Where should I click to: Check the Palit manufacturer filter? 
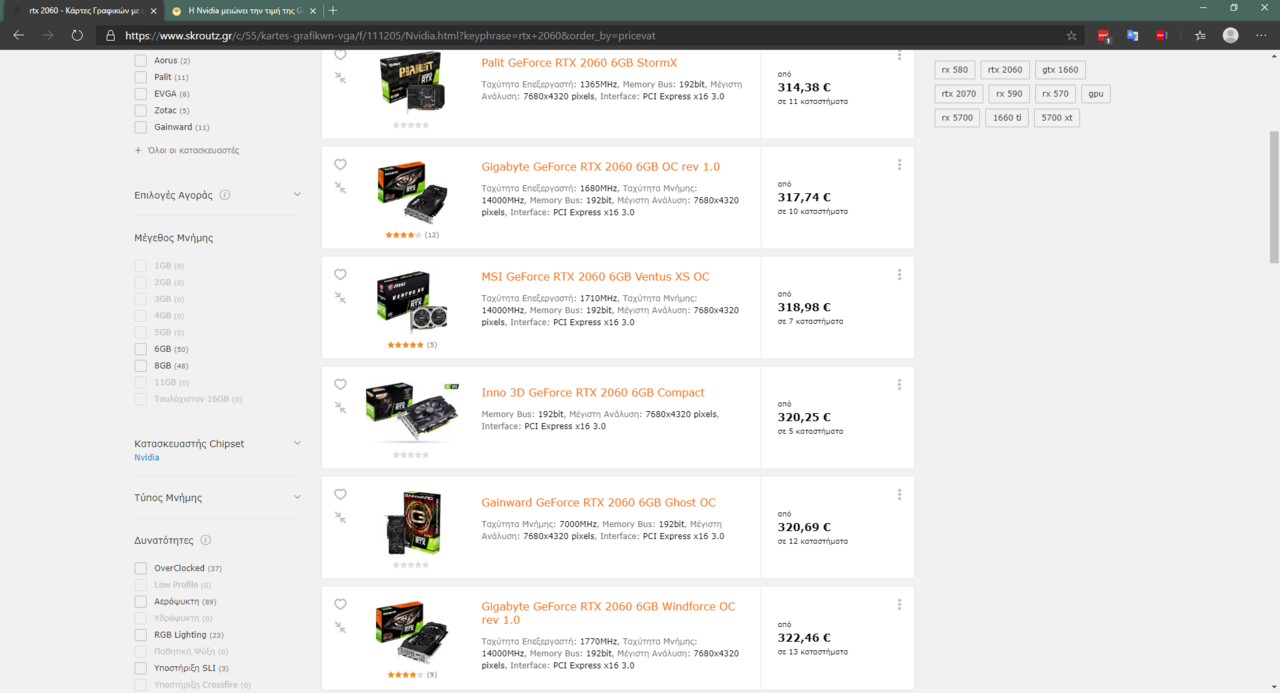click(141, 77)
